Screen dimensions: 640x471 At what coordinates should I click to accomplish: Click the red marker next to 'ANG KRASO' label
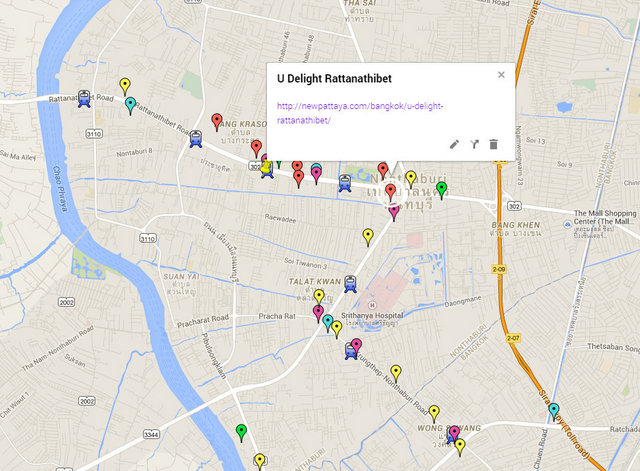tap(217, 122)
